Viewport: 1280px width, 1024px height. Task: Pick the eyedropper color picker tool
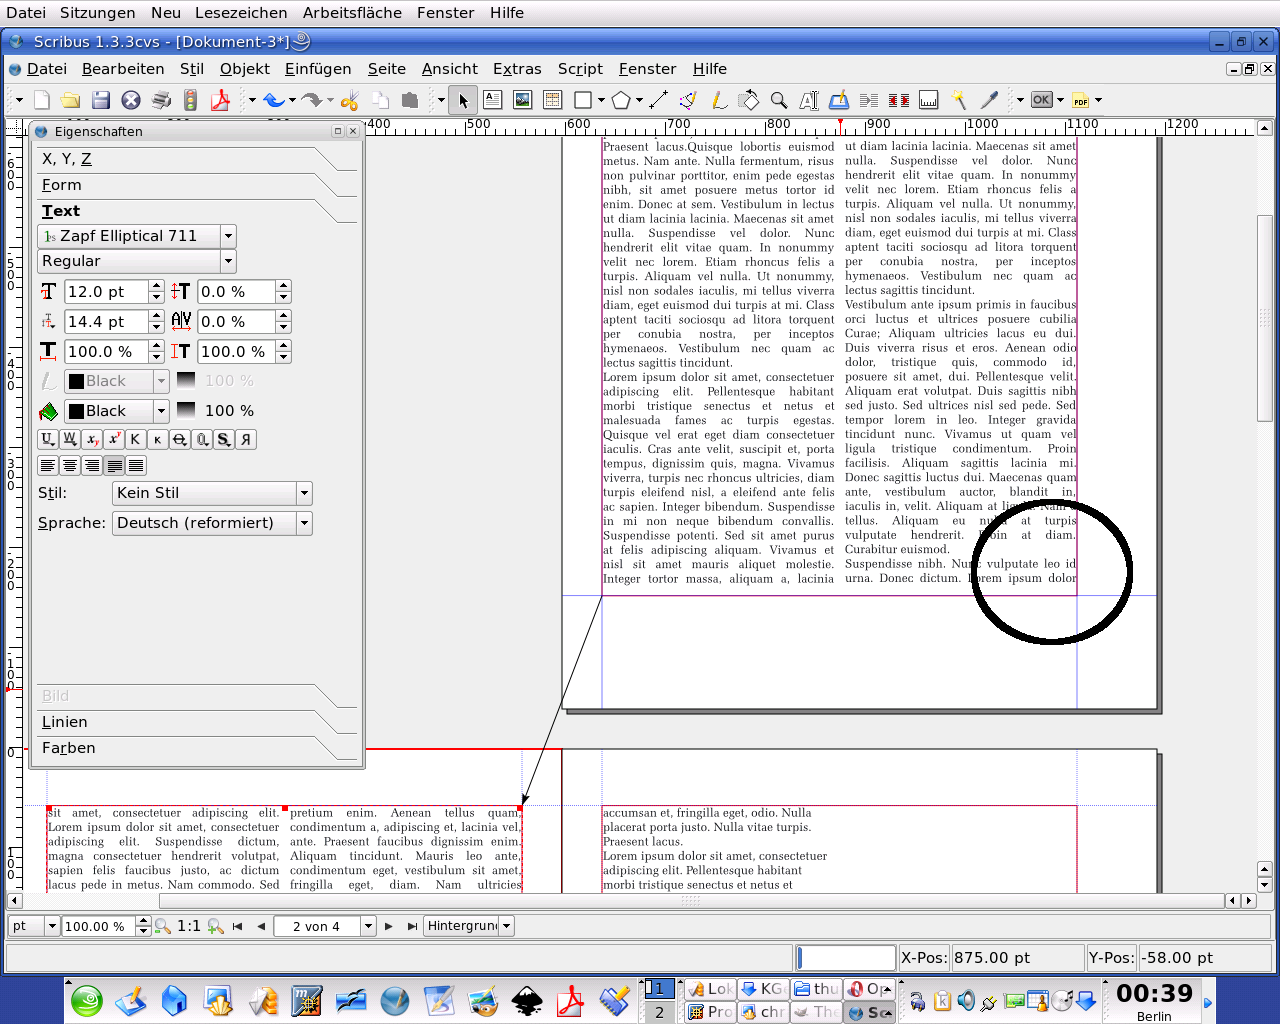coord(989,100)
